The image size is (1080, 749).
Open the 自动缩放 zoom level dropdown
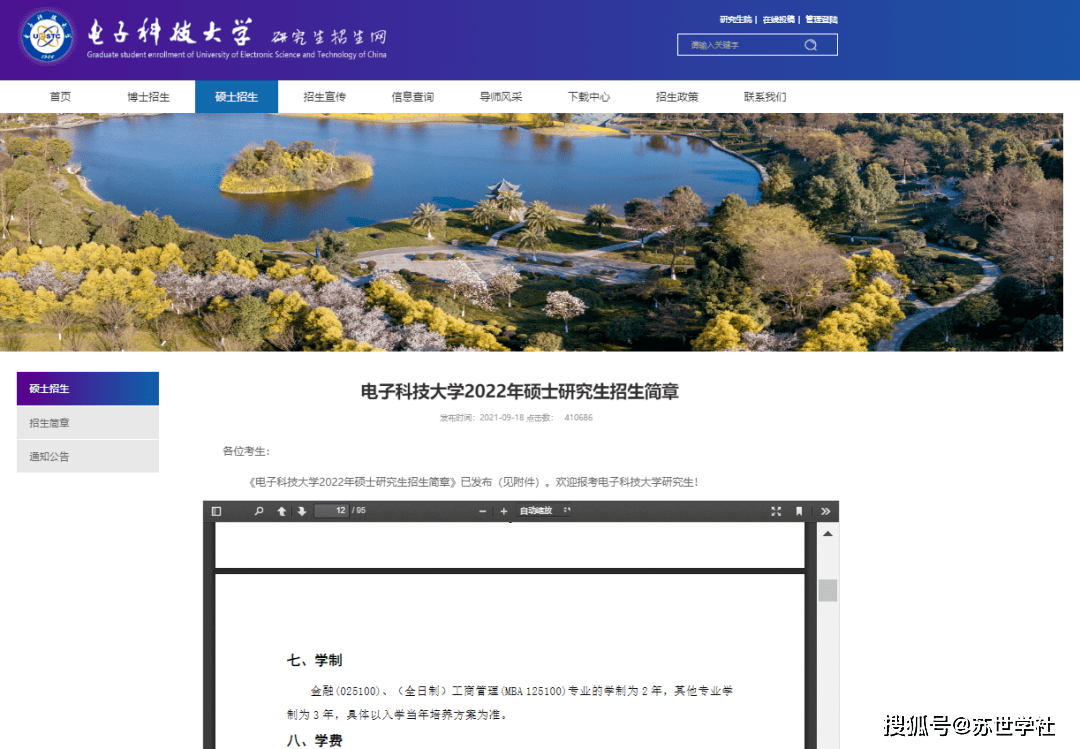point(545,511)
